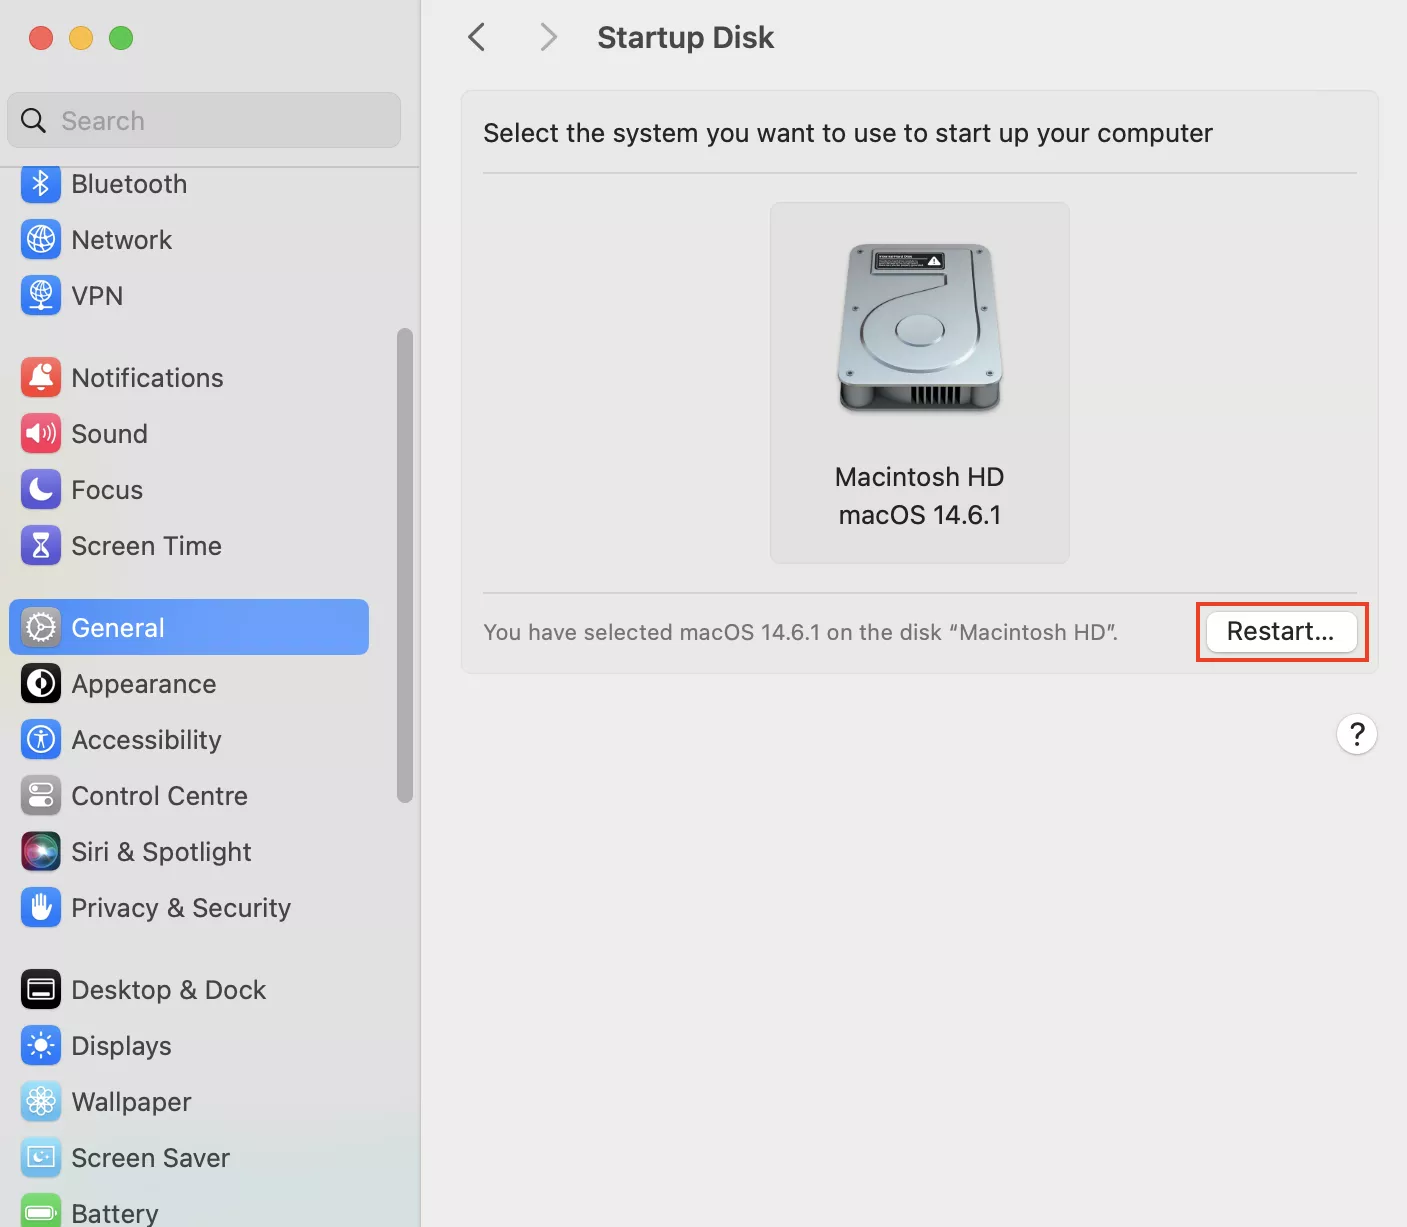Open Sound settings speaker icon
The width and height of the screenshot is (1407, 1227).
coord(40,434)
